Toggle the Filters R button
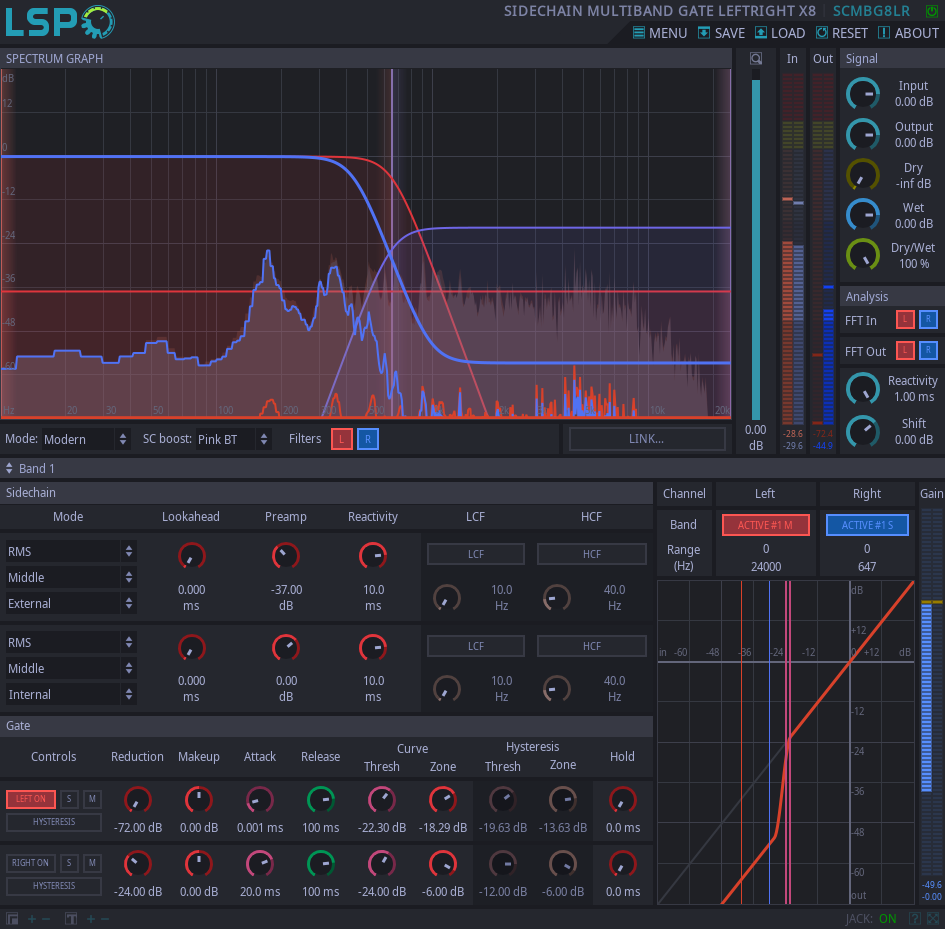945x929 pixels. [x=368, y=439]
